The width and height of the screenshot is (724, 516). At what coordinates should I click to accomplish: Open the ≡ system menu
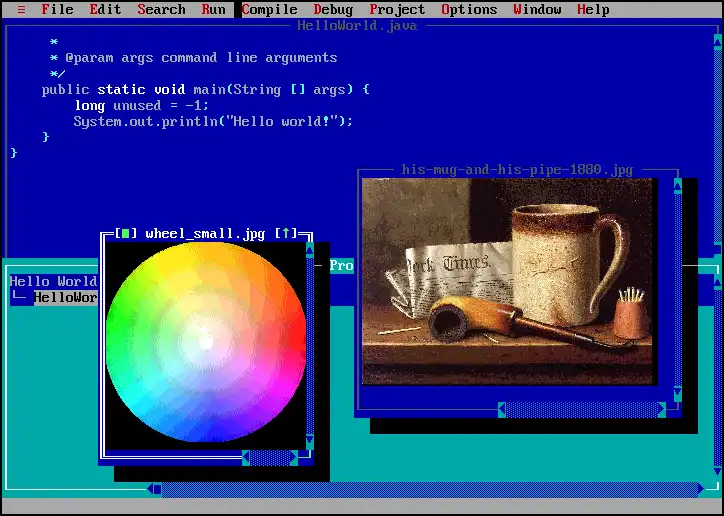click(21, 9)
